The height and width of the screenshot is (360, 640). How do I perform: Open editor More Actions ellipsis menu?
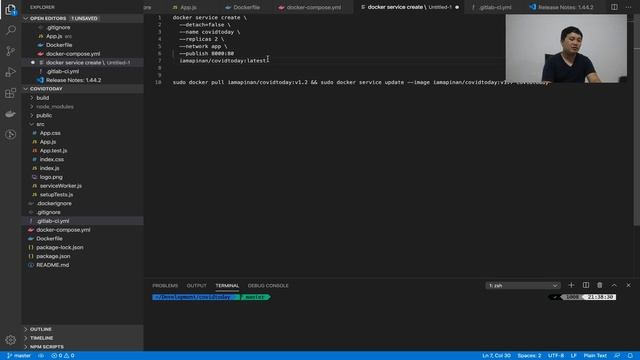pyautogui.click(x=628, y=7)
